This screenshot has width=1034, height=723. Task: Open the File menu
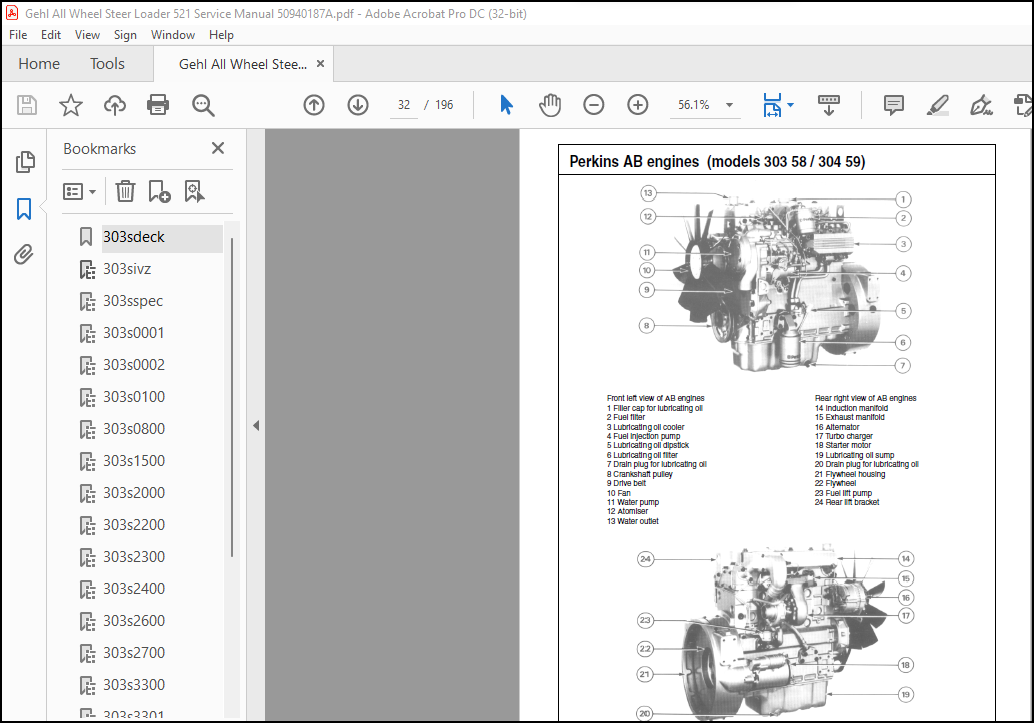pos(18,35)
